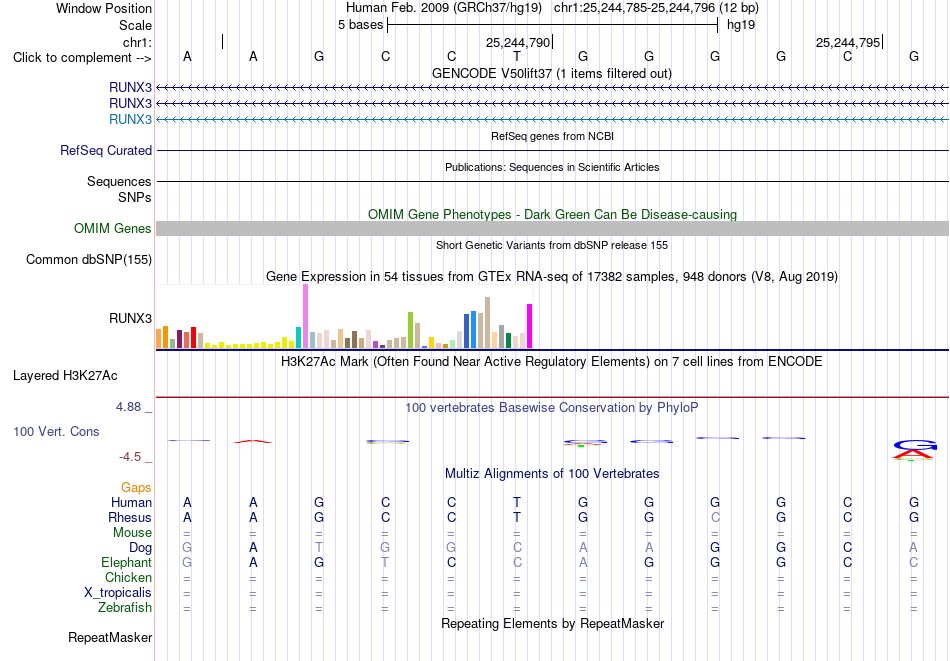Click the yellow-green bar in GTEx chart
This screenshot has width=950, height=661.
tap(410, 330)
